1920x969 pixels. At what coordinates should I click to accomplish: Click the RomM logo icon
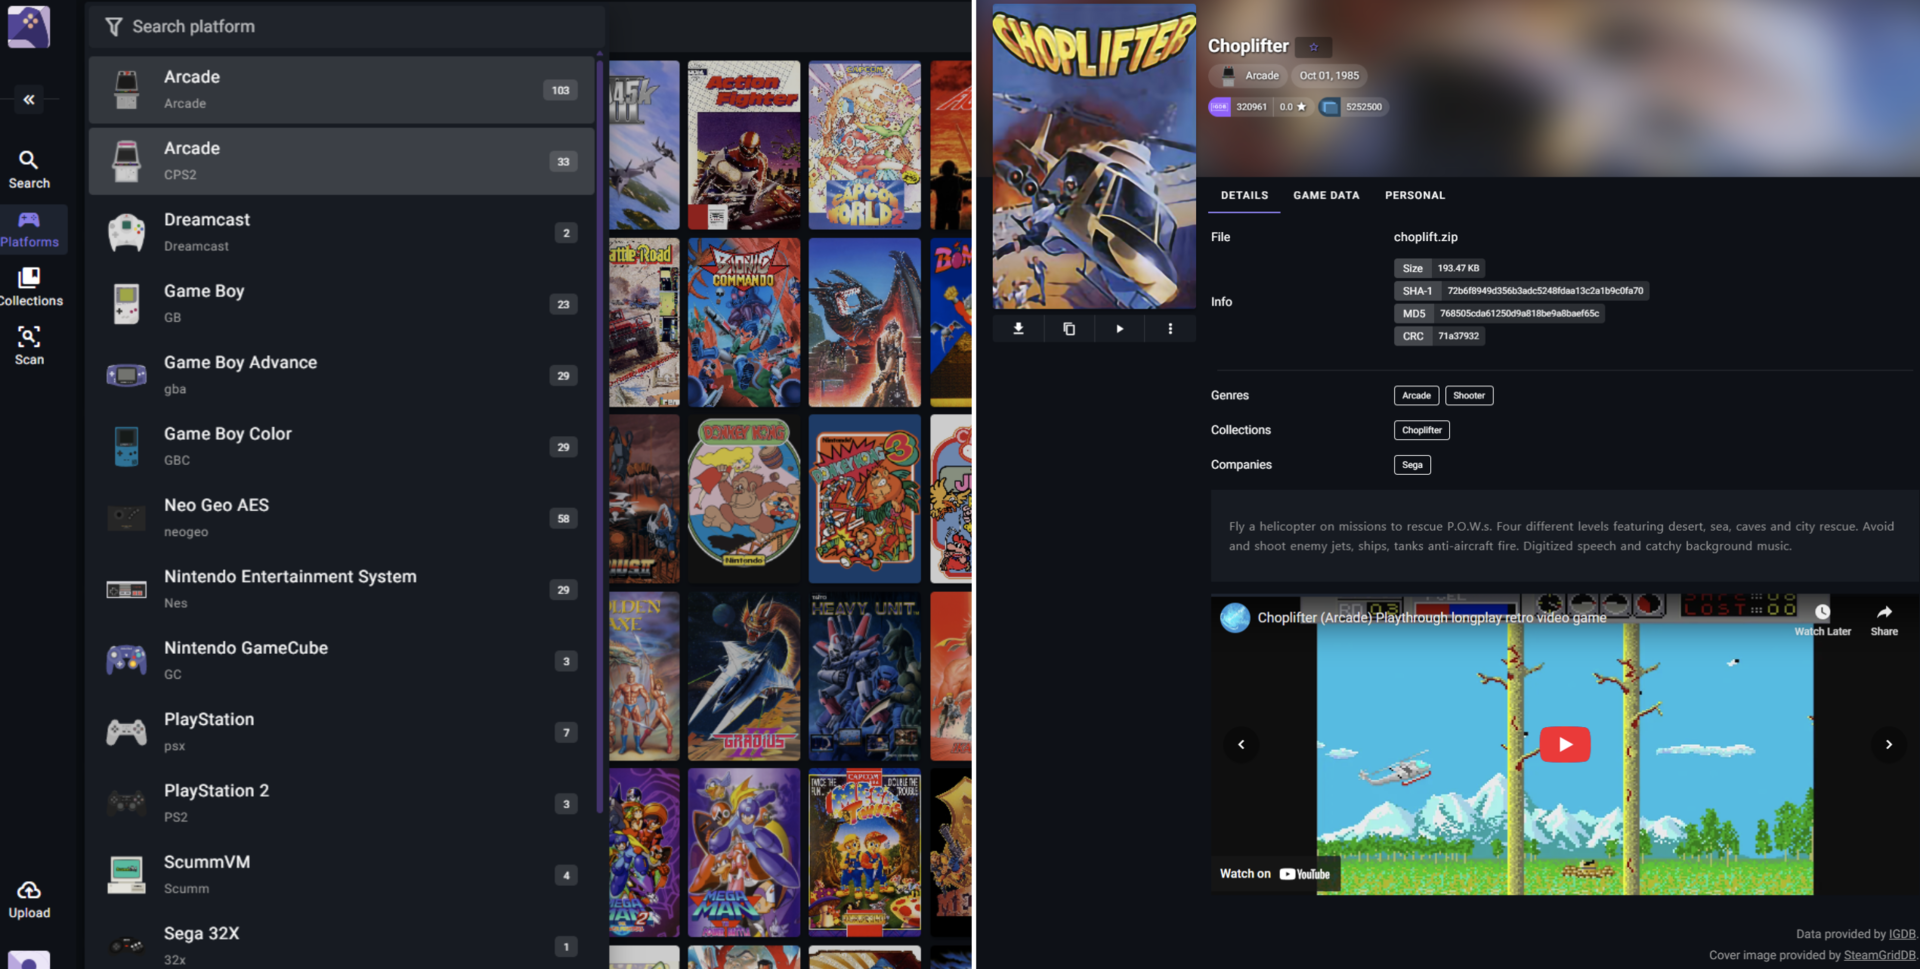[29, 27]
